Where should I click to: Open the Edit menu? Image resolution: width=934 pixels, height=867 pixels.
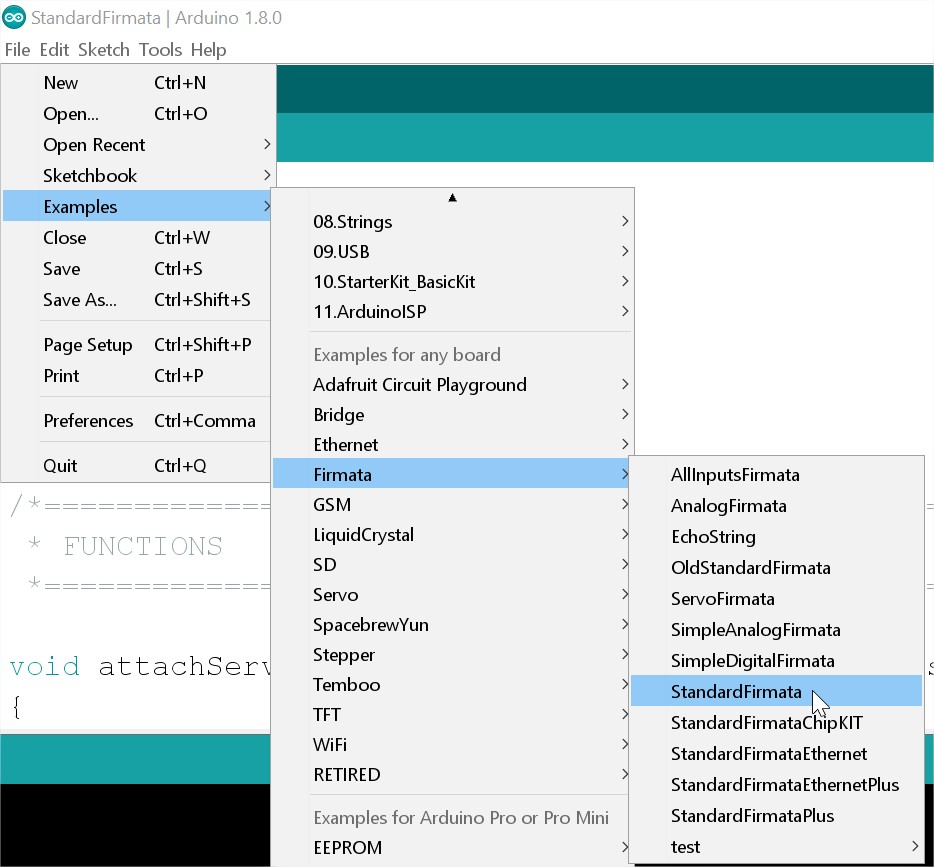click(54, 49)
